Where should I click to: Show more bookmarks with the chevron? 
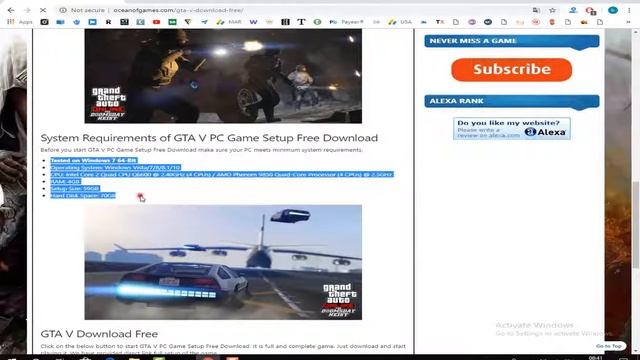[629, 22]
